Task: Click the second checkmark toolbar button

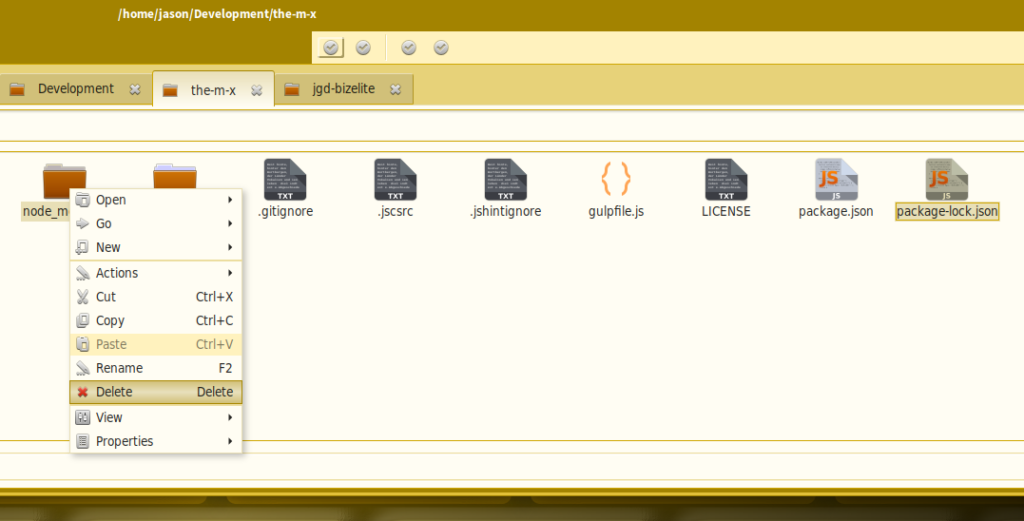Action: (363, 48)
